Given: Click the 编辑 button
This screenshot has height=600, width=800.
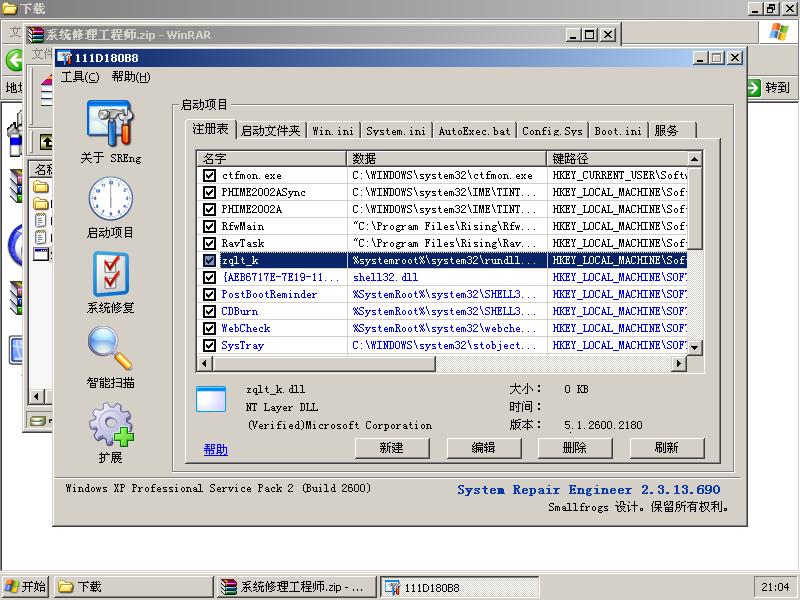Looking at the screenshot, I should pyautogui.click(x=484, y=448).
